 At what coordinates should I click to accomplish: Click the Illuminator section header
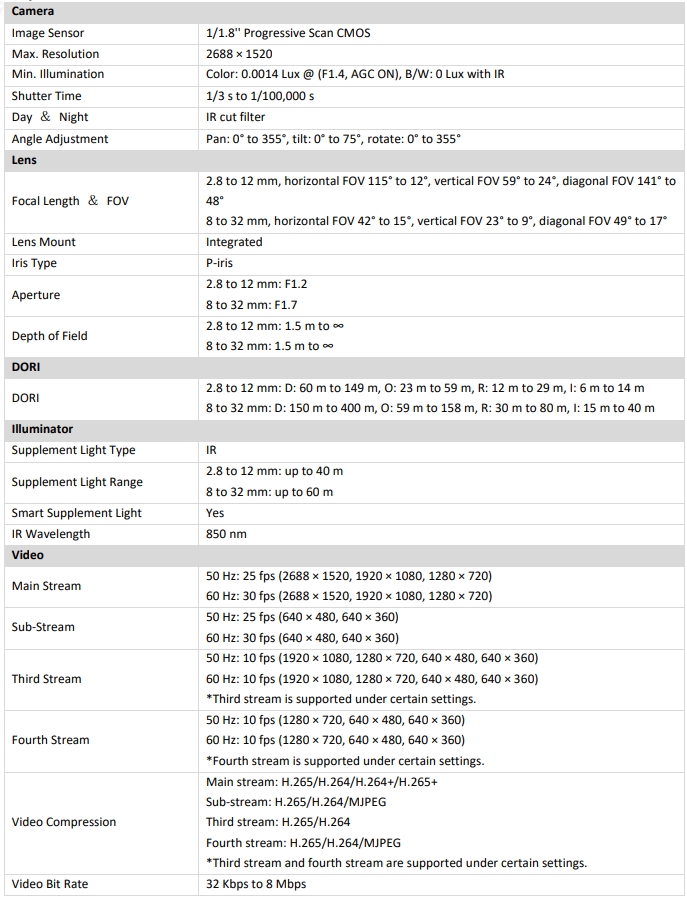tap(42, 429)
